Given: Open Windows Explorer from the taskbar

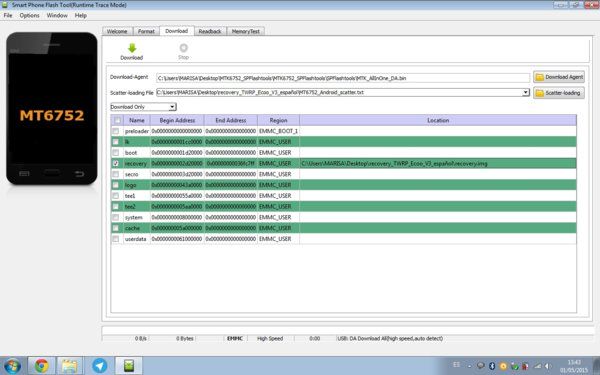Looking at the screenshot, I should [x=69, y=366].
